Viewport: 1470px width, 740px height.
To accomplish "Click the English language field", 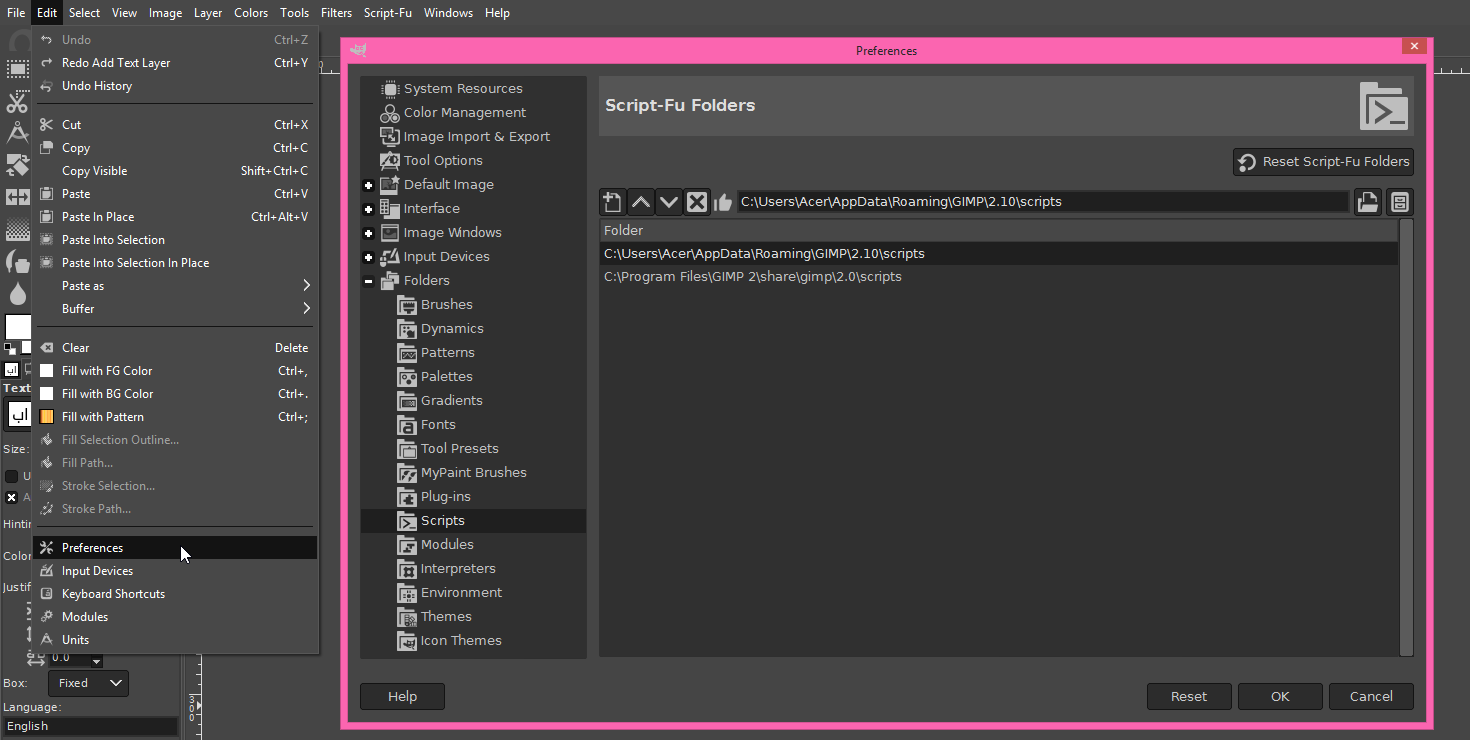I will tap(90, 726).
